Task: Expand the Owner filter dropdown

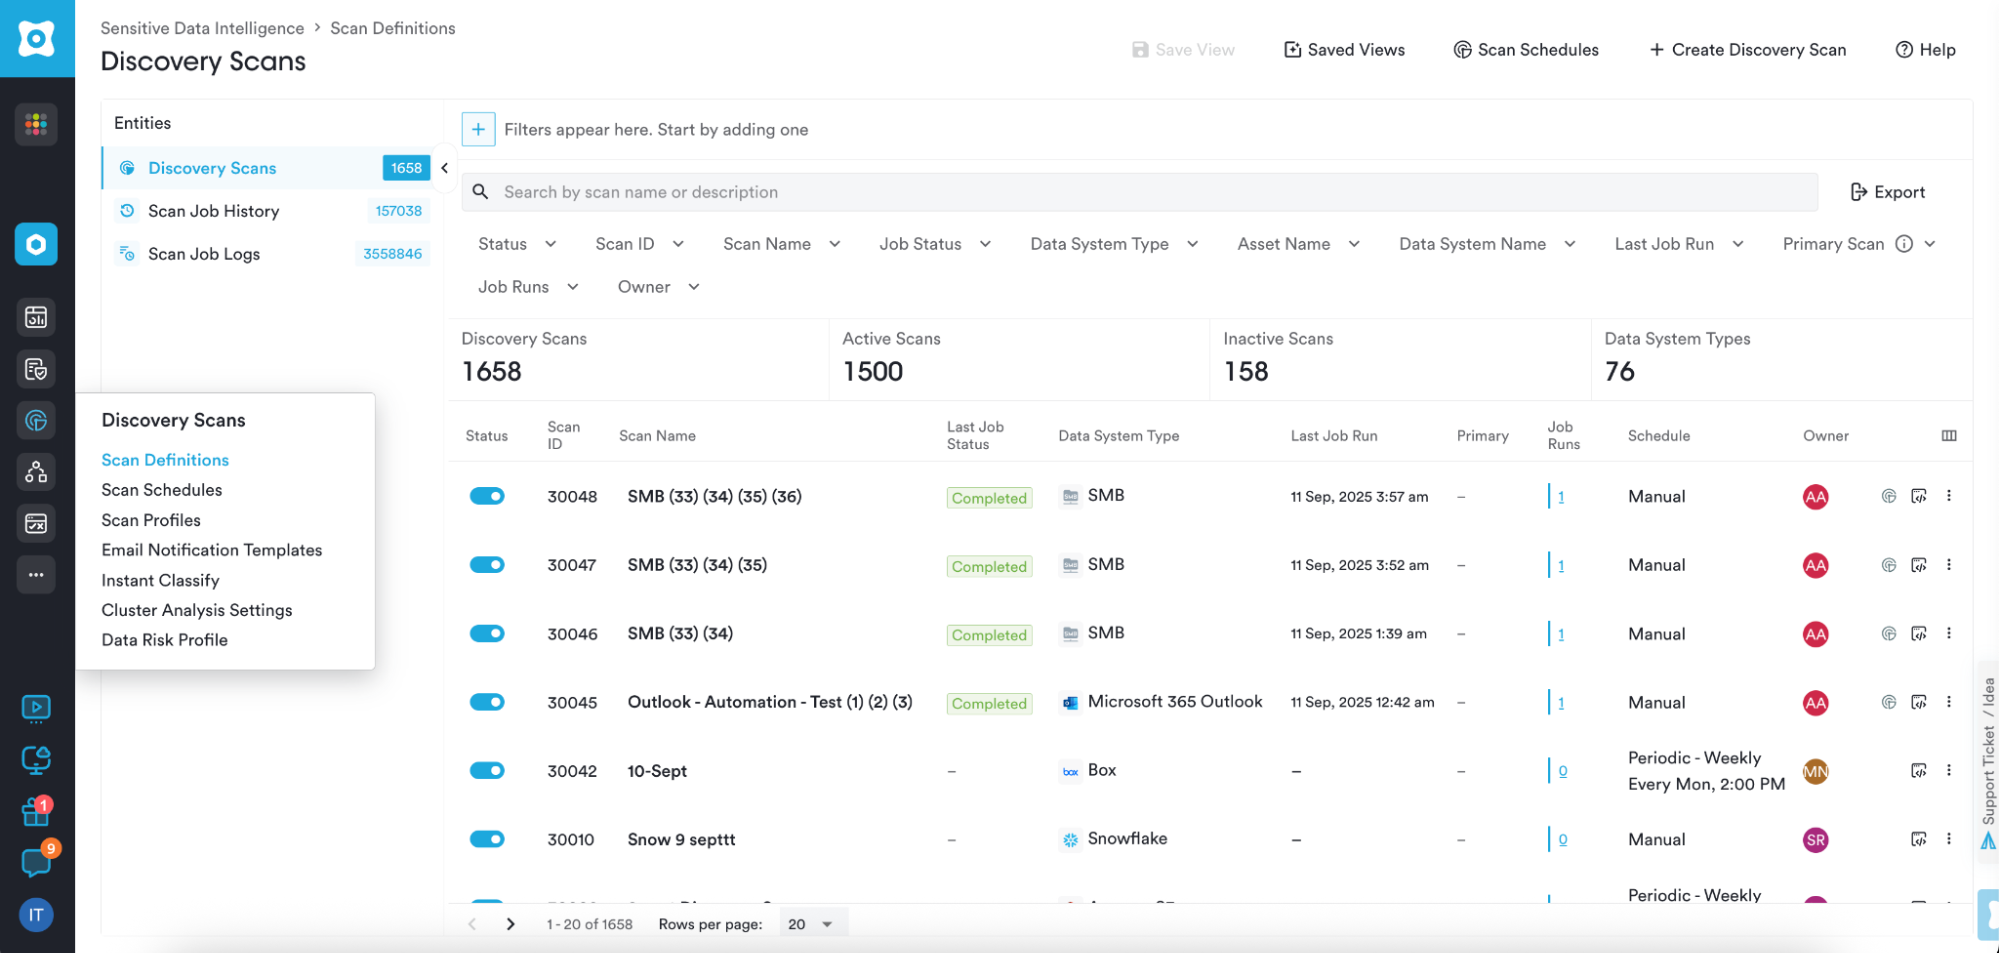Action: click(658, 287)
